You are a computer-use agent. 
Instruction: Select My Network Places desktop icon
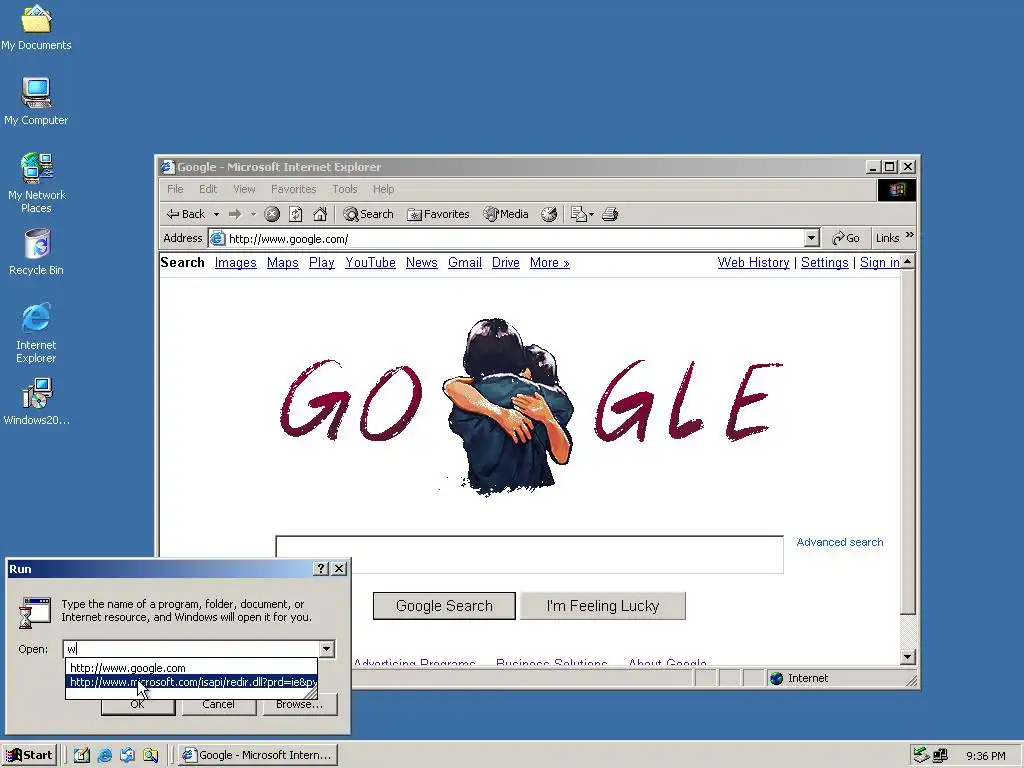36,183
